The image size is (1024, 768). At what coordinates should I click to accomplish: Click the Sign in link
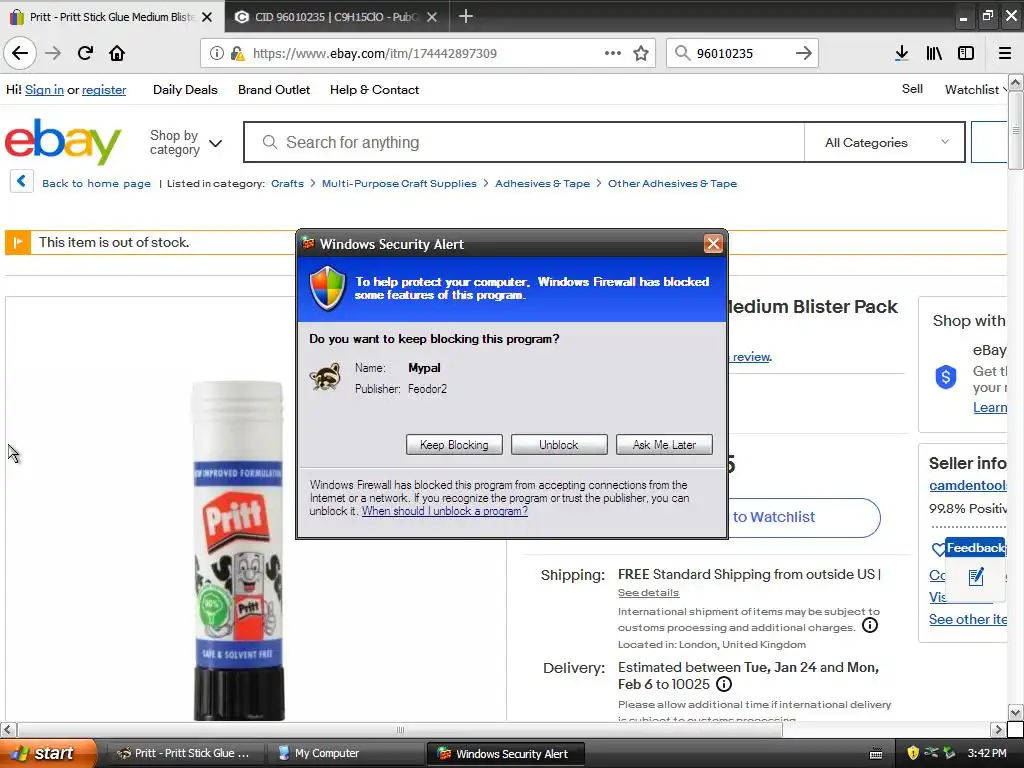point(44,89)
